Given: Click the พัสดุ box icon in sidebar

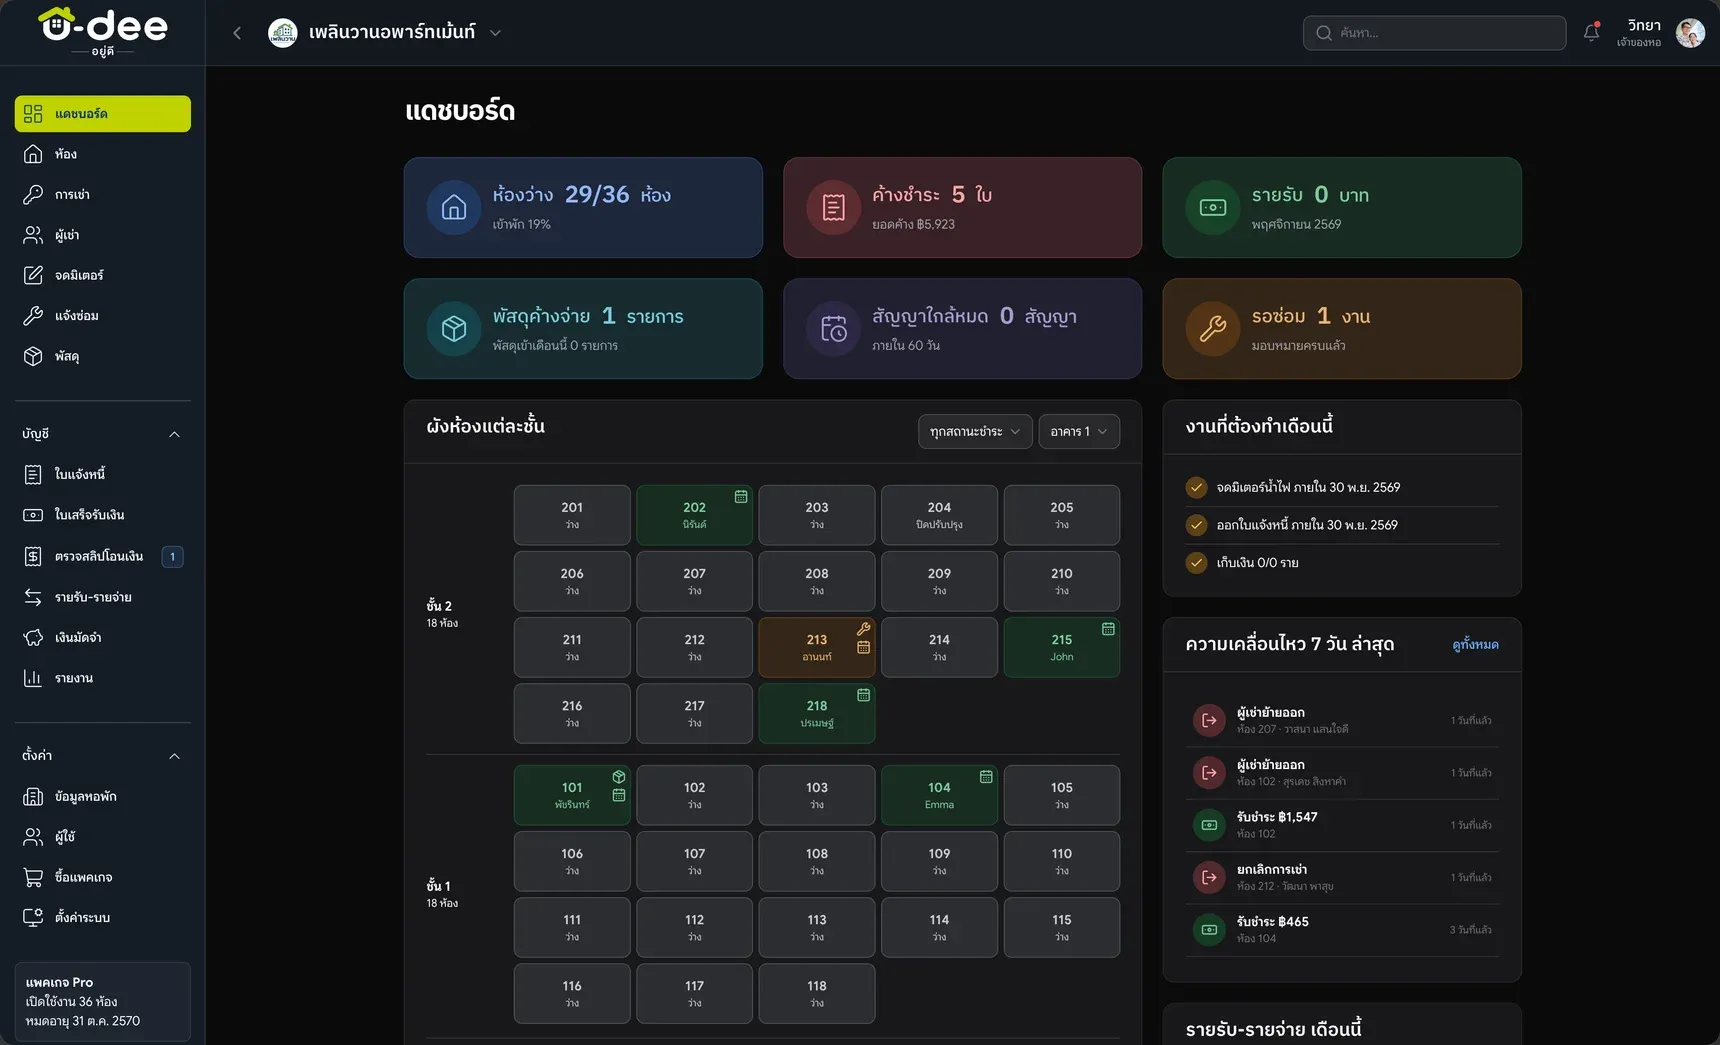Looking at the screenshot, I should point(33,356).
